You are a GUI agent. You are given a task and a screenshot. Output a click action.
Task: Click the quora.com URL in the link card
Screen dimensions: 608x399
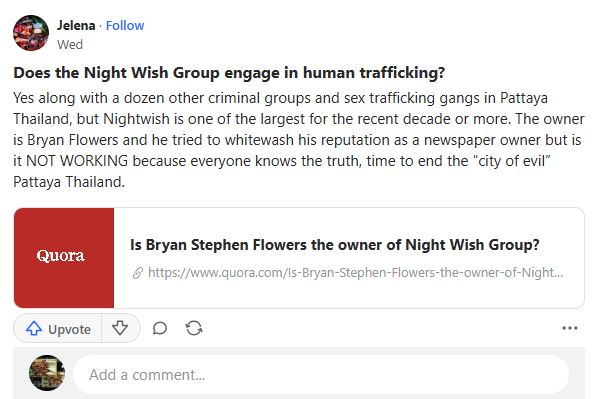(356, 273)
